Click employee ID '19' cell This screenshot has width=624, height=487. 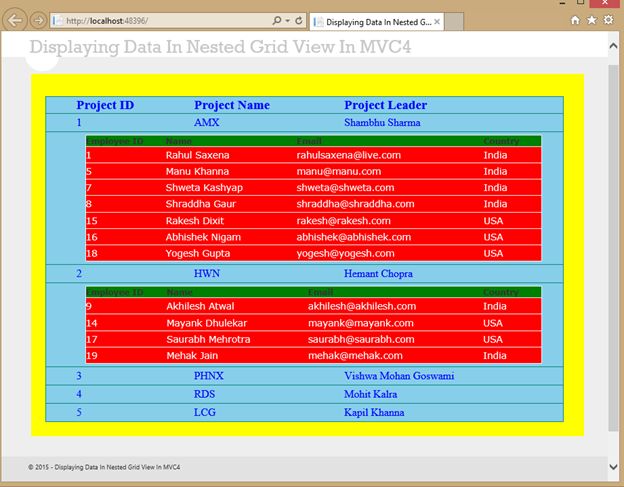(92, 356)
